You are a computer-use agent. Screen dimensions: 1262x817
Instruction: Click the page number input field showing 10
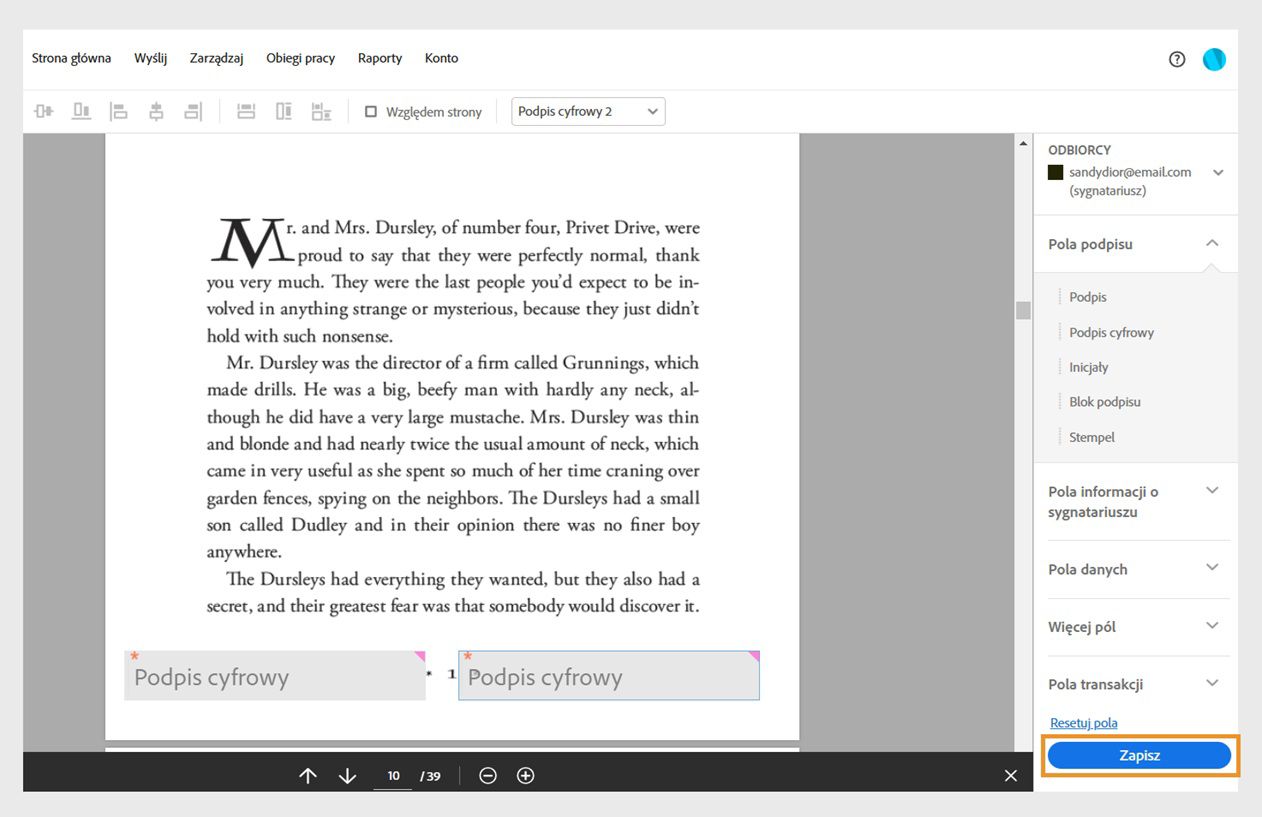393,776
